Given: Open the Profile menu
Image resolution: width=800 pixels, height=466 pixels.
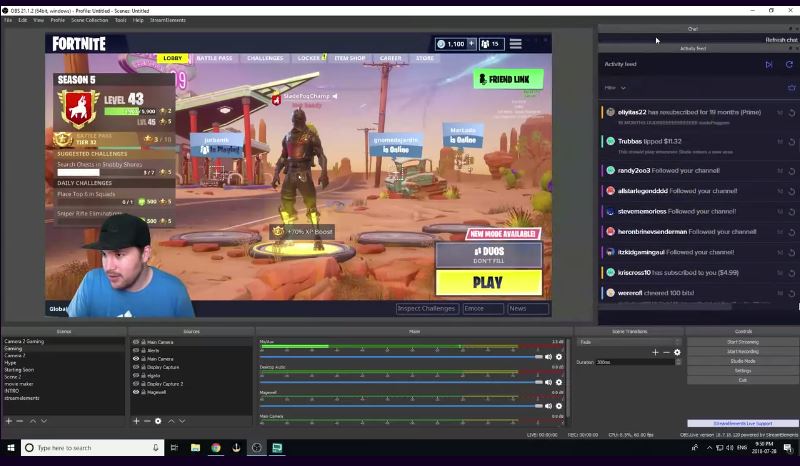Looking at the screenshot, I should coord(58,20).
